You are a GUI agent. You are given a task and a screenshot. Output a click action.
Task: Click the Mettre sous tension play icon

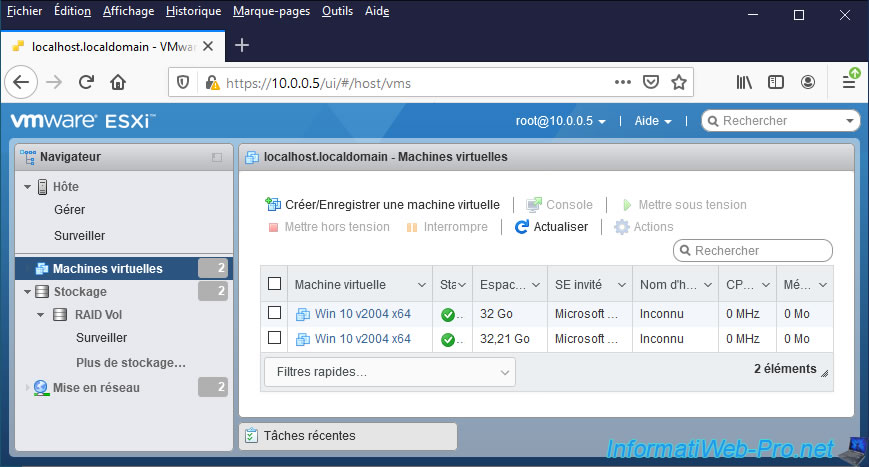[627, 205]
